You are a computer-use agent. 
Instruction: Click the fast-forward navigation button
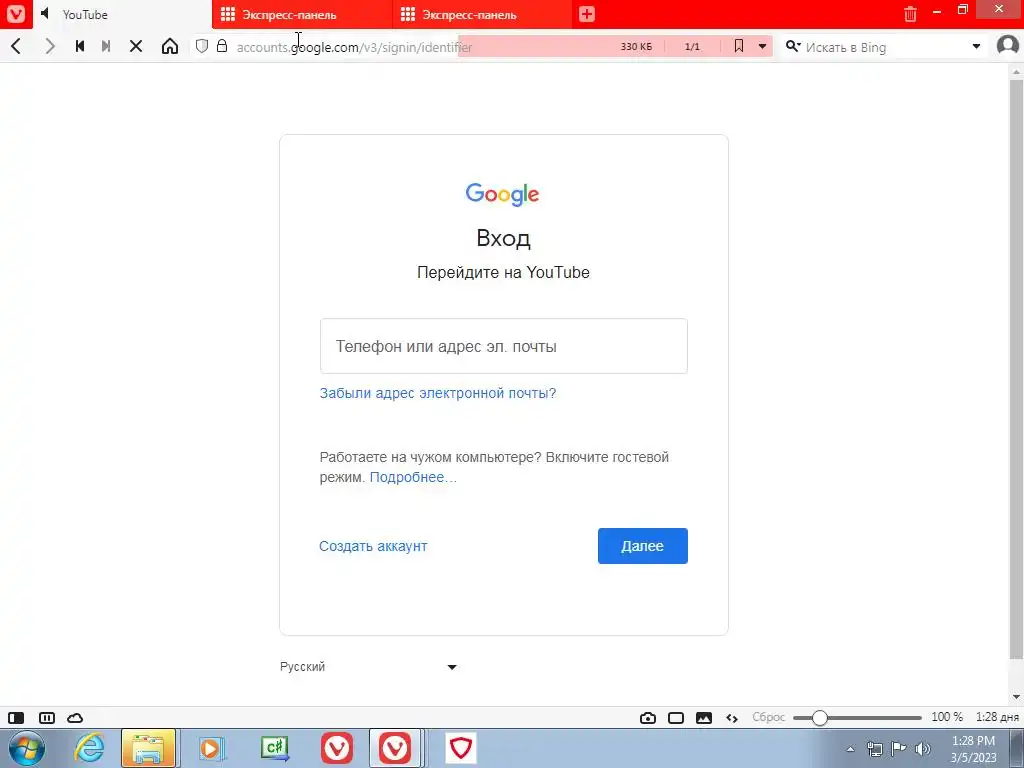(106, 46)
